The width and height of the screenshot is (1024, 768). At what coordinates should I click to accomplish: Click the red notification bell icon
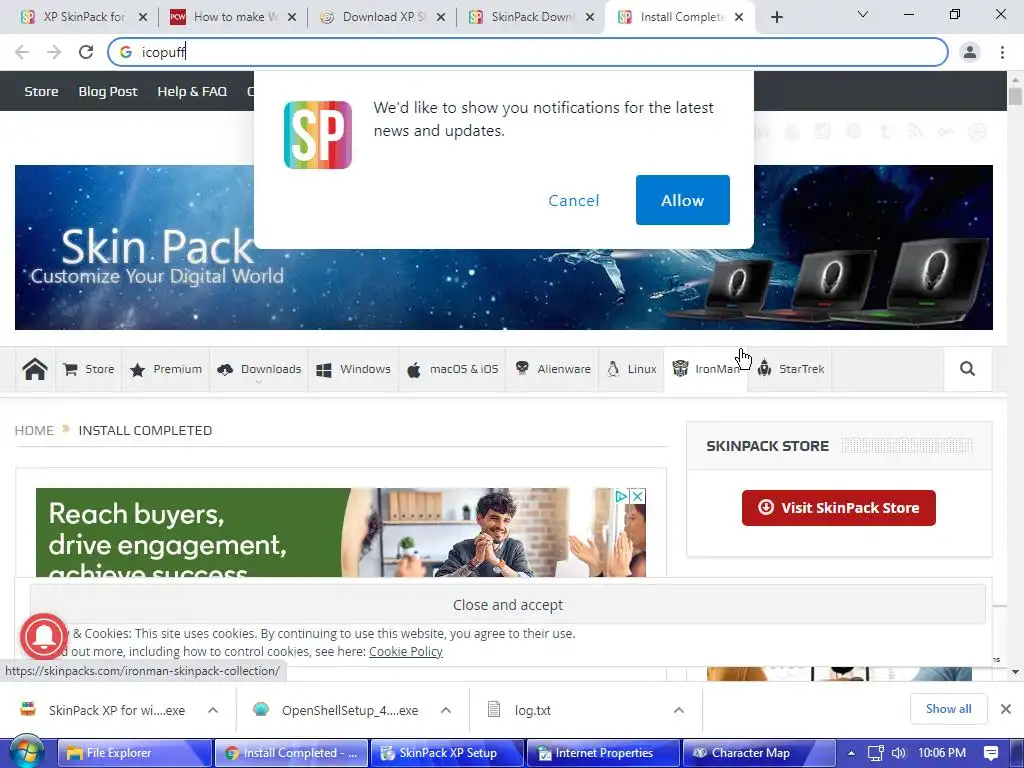click(x=44, y=637)
